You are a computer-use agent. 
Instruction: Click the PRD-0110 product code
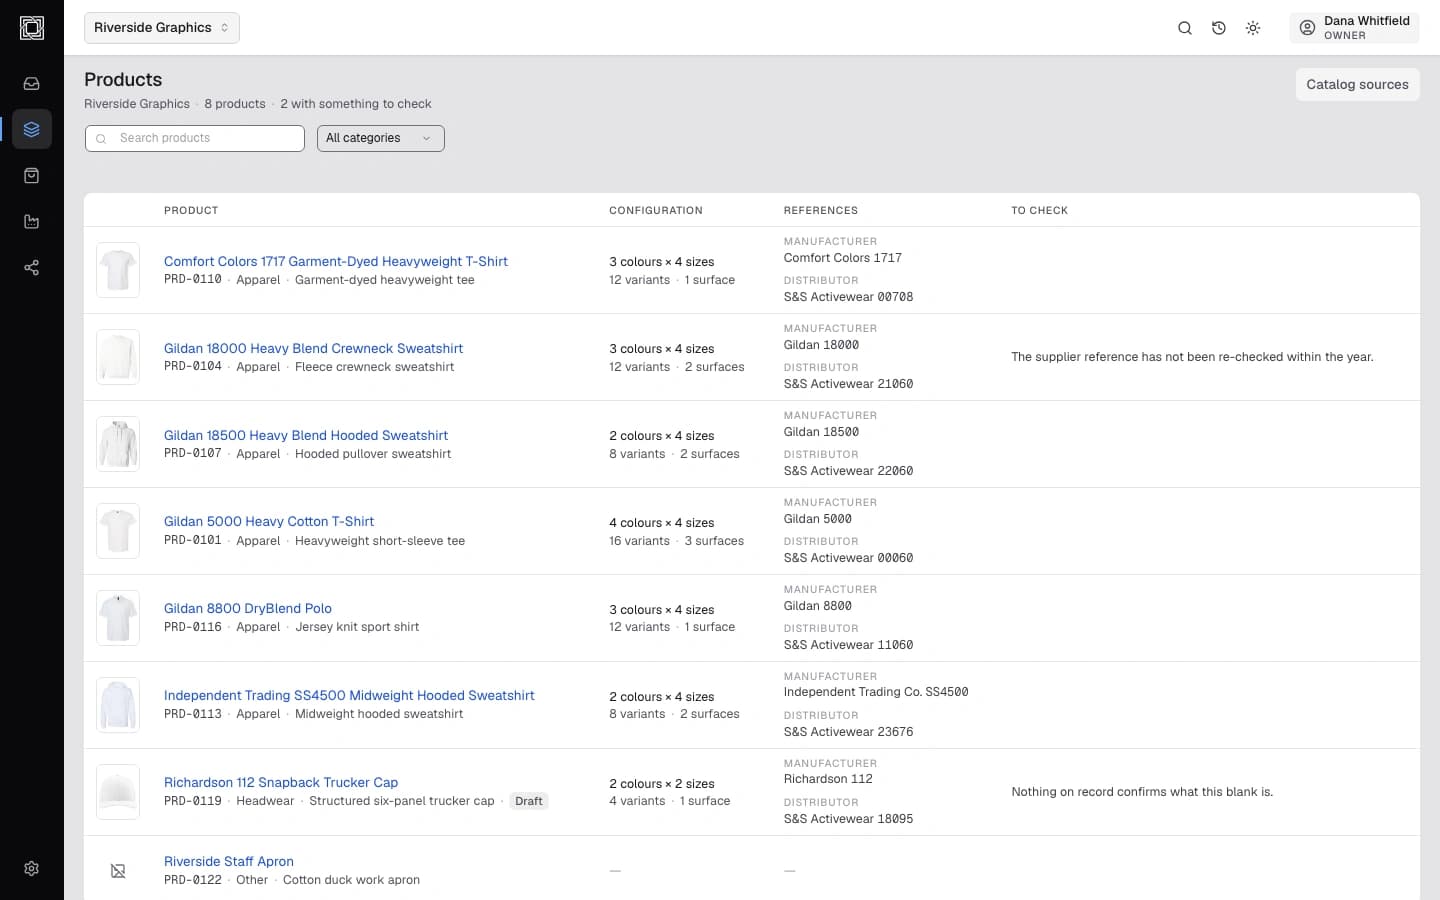193,280
